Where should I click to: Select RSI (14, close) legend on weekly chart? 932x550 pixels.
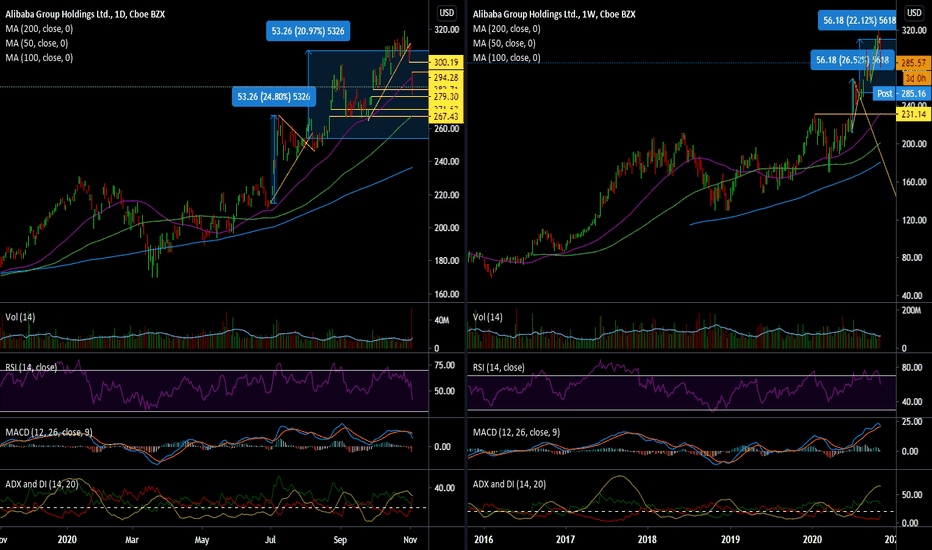499,367
